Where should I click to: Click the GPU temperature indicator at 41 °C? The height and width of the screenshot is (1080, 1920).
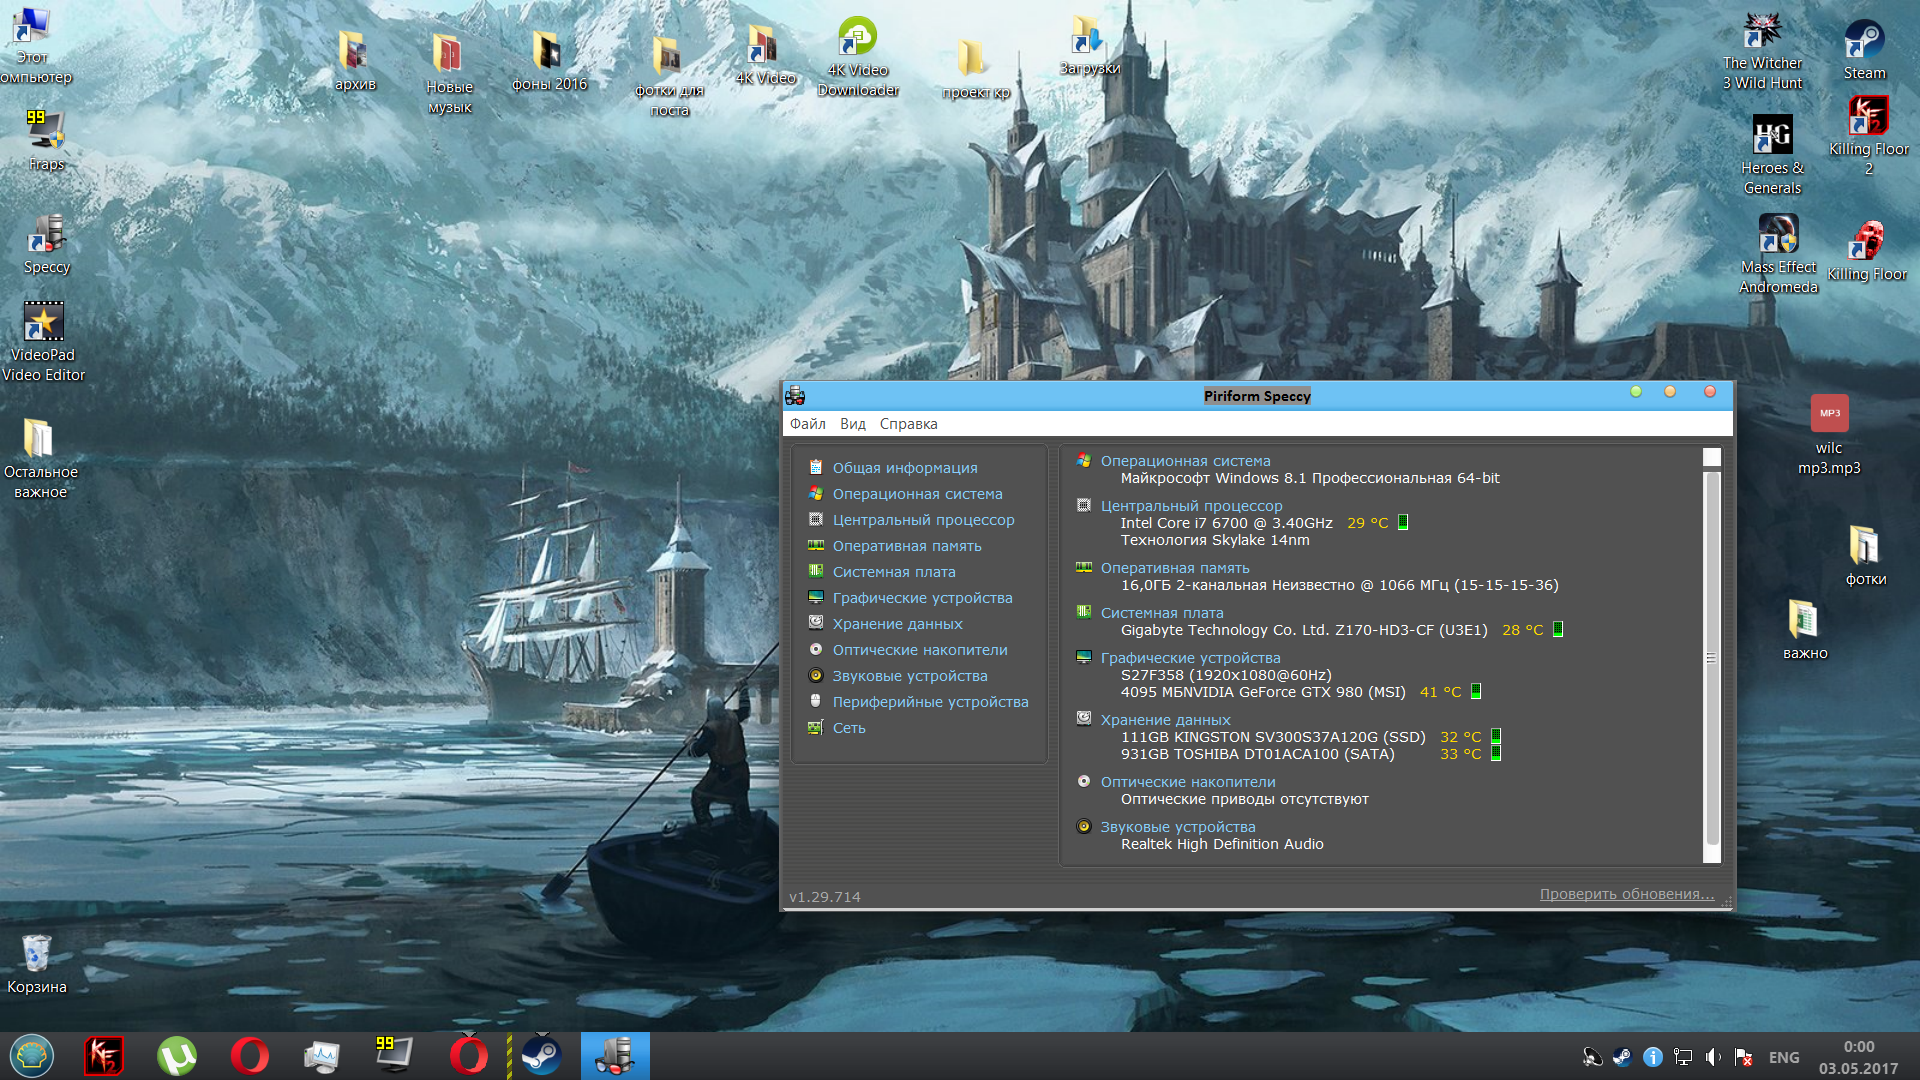1476,691
